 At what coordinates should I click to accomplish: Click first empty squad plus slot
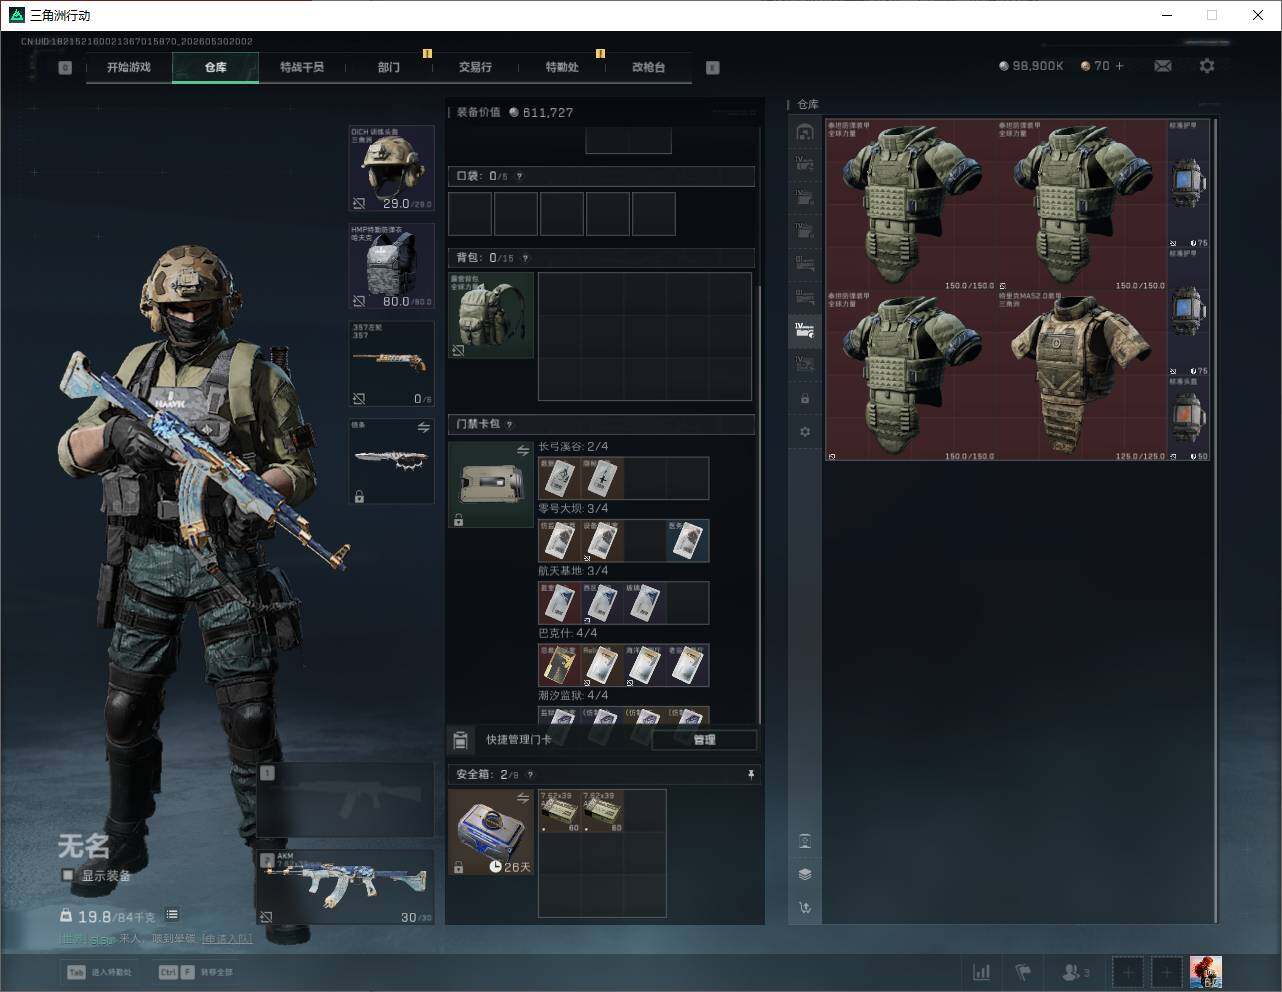[1127, 972]
